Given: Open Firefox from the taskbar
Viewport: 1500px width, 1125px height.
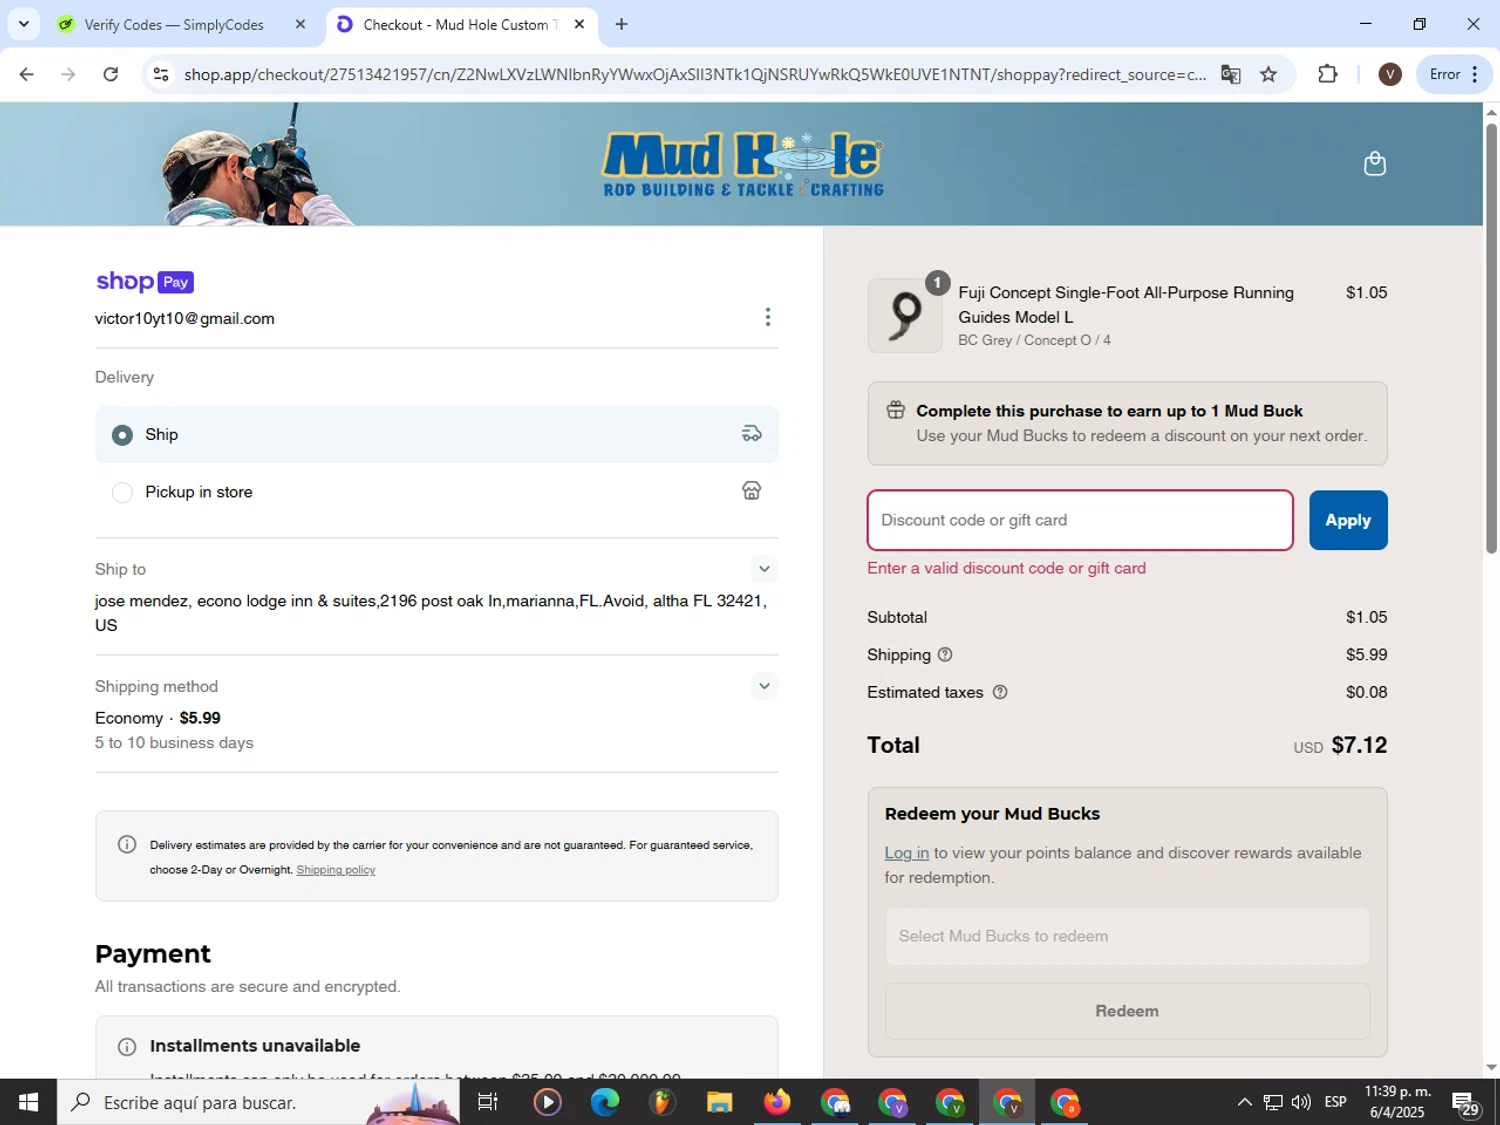Looking at the screenshot, I should (x=777, y=1102).
